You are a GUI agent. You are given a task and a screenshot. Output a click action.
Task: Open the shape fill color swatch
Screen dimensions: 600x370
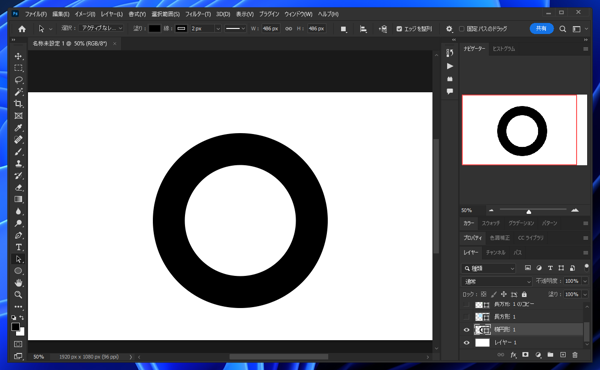(154, 29)
